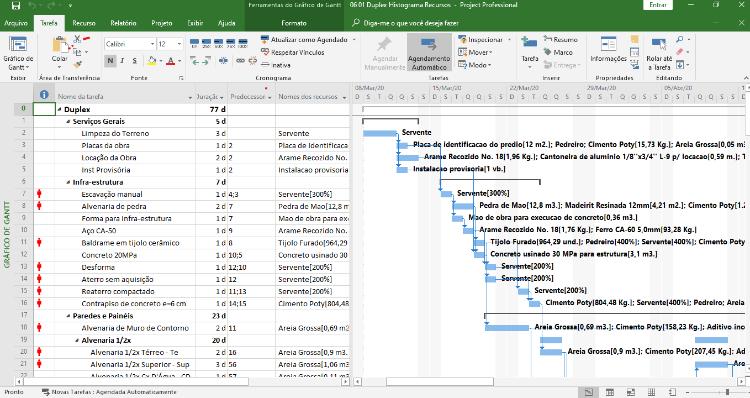750x398 pixels.
Task: Collapse the Paredes e Painéis summary task
Action: click(68, 316)
